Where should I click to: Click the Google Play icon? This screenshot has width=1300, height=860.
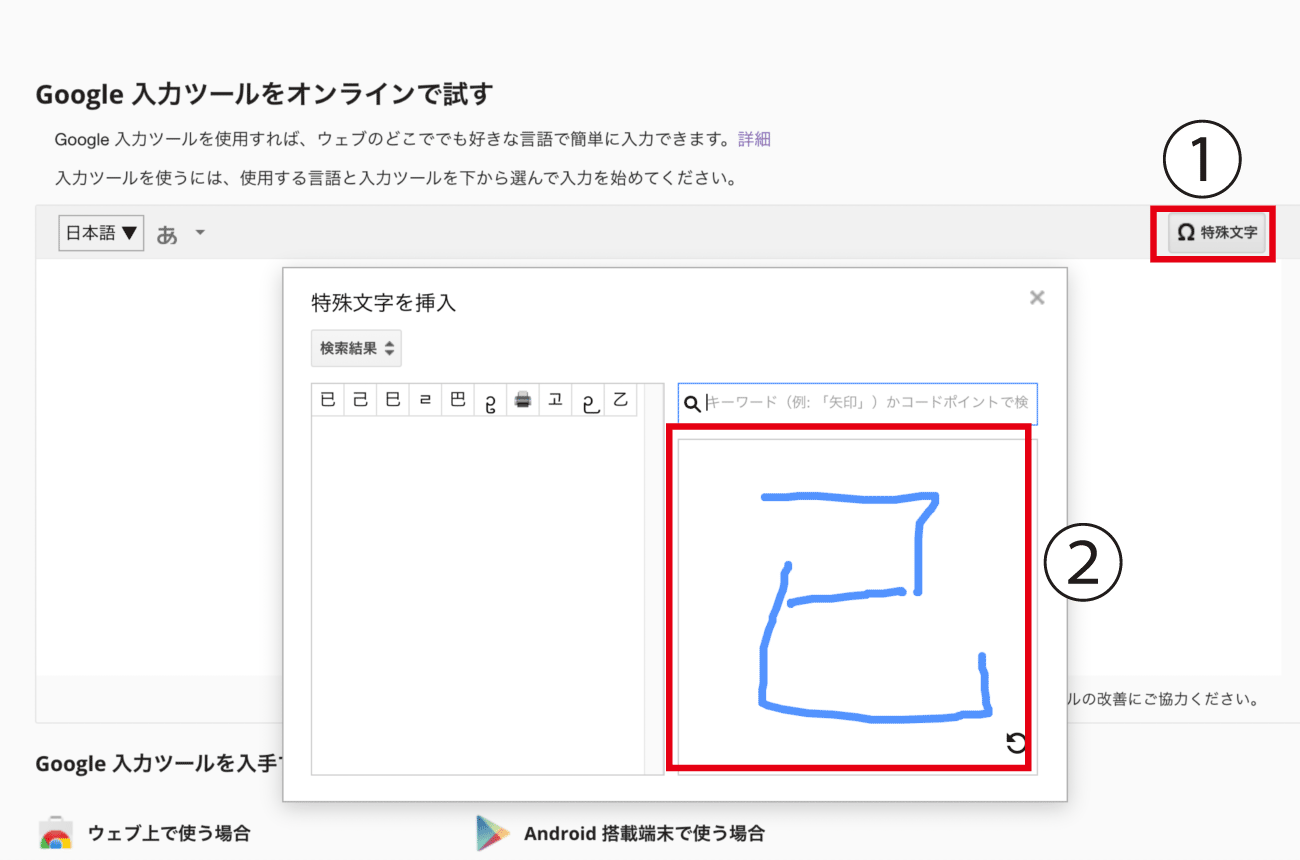click(493, 833)
